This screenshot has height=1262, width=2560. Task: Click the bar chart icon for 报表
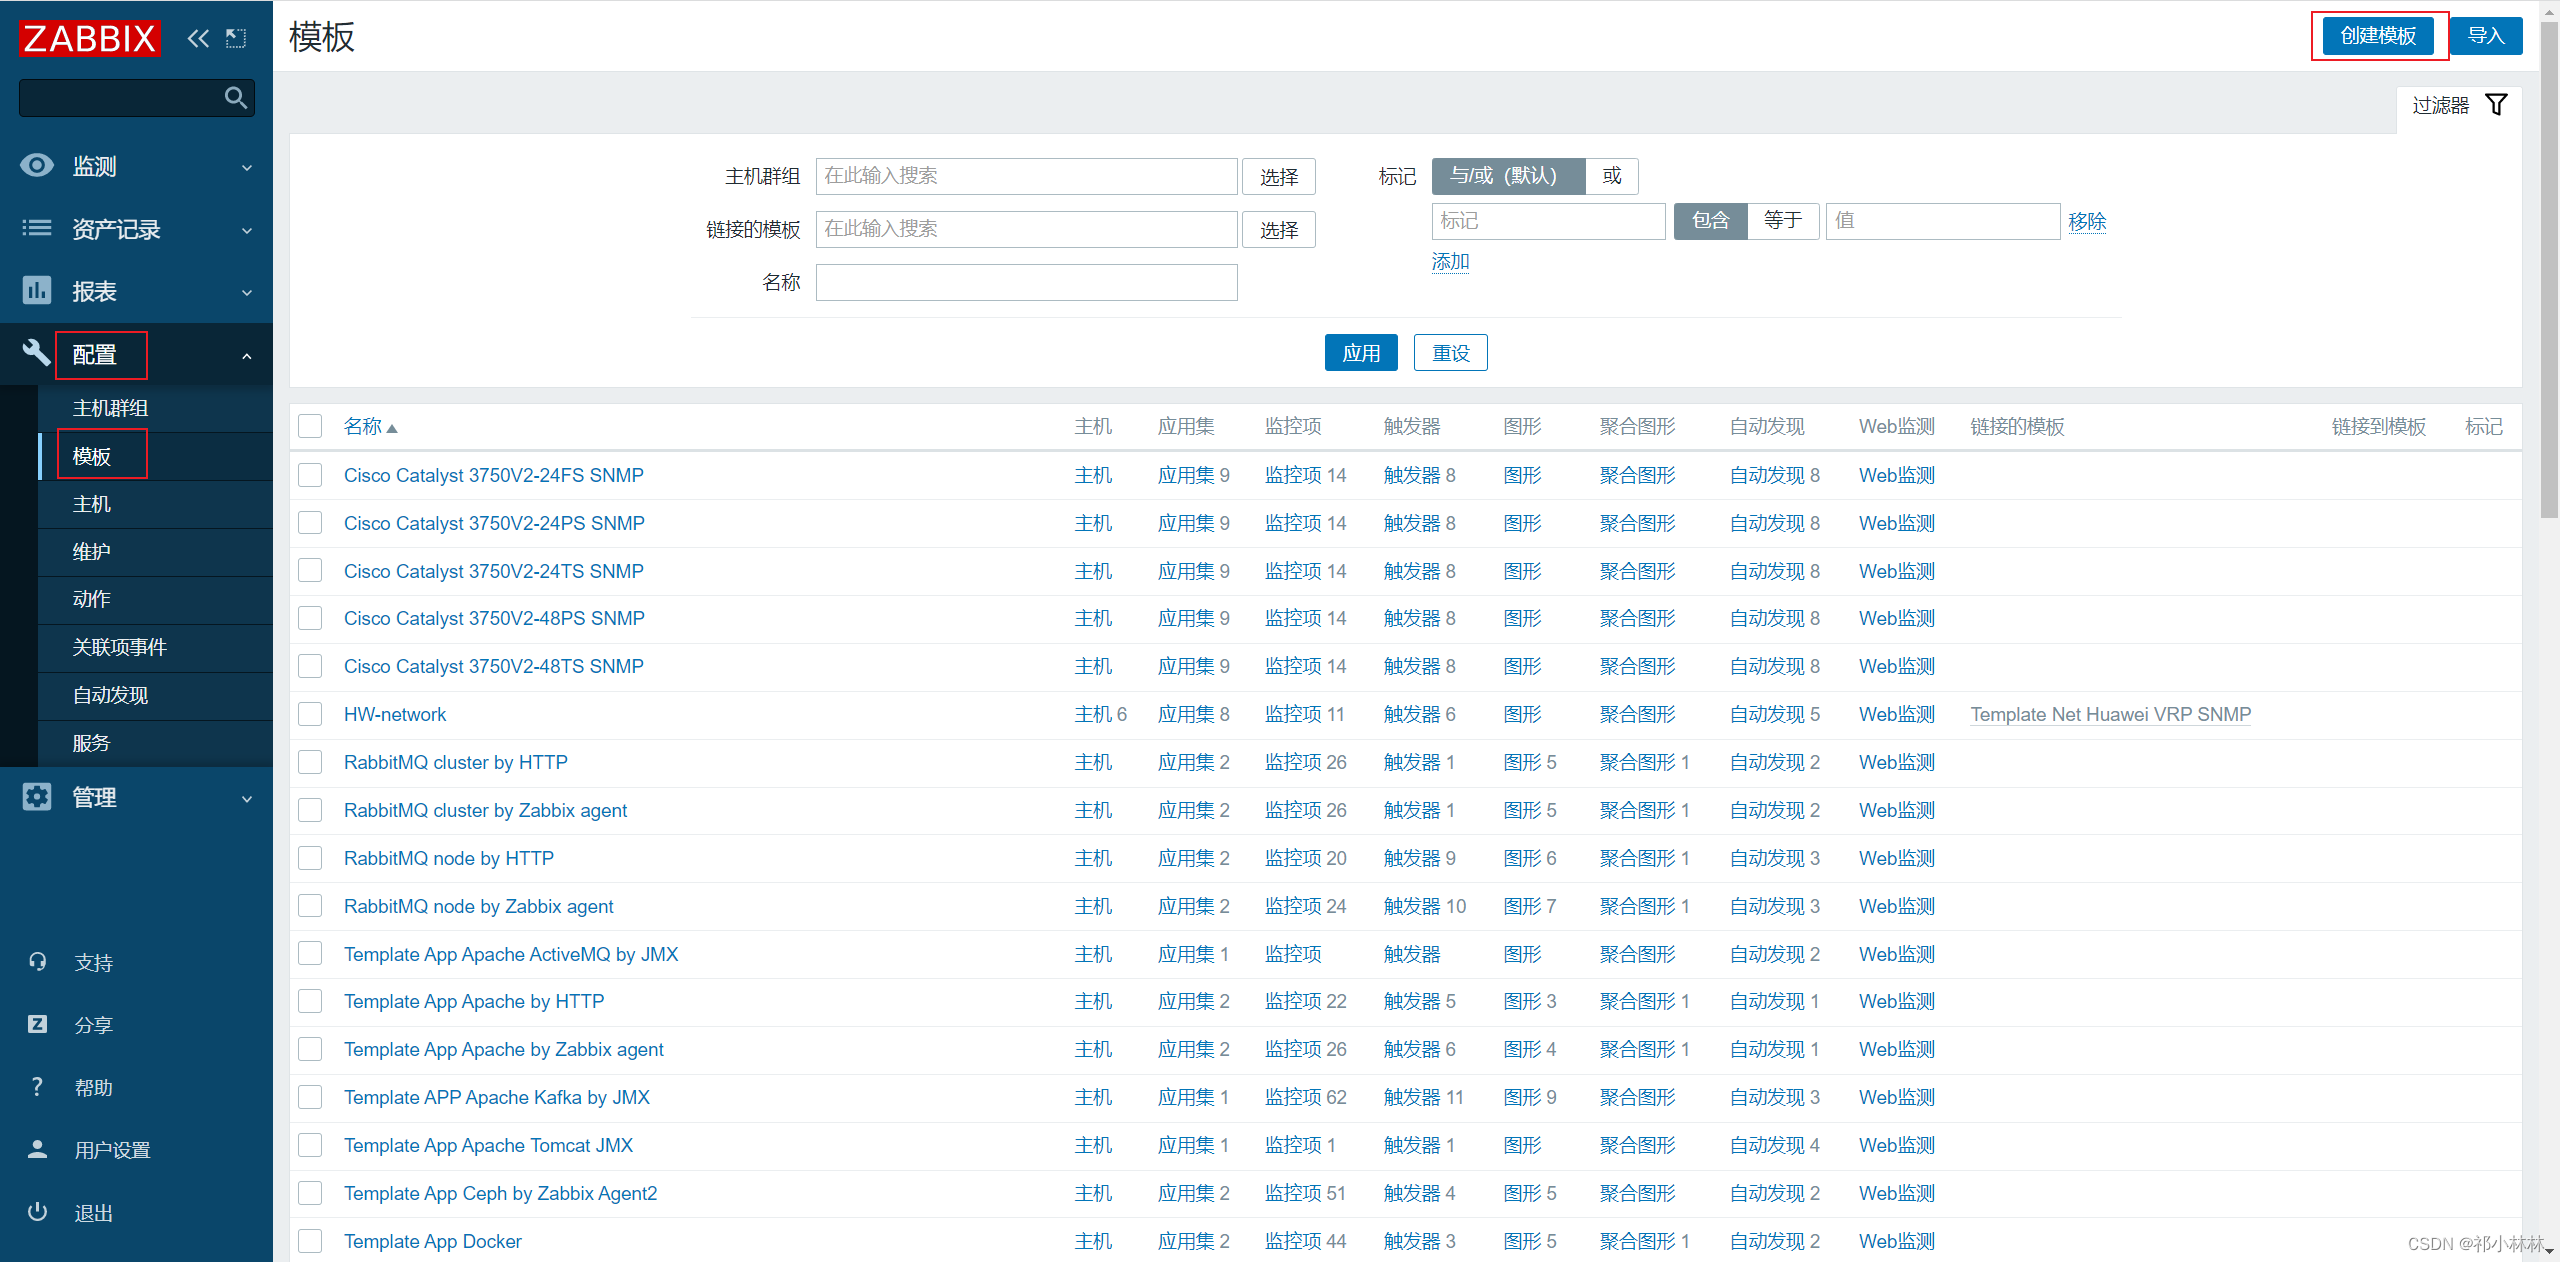click(37, 291)
